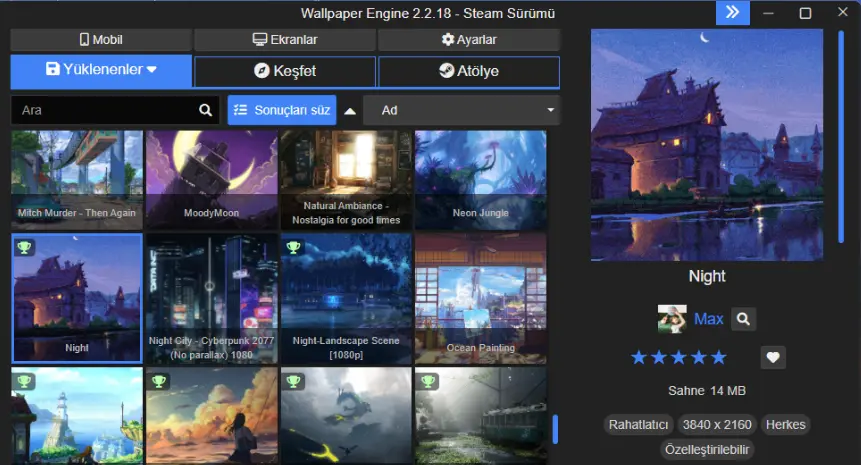Switch to the Atölye tab
The height and width of the screenshot is (465, 861).
coord(469,71)
